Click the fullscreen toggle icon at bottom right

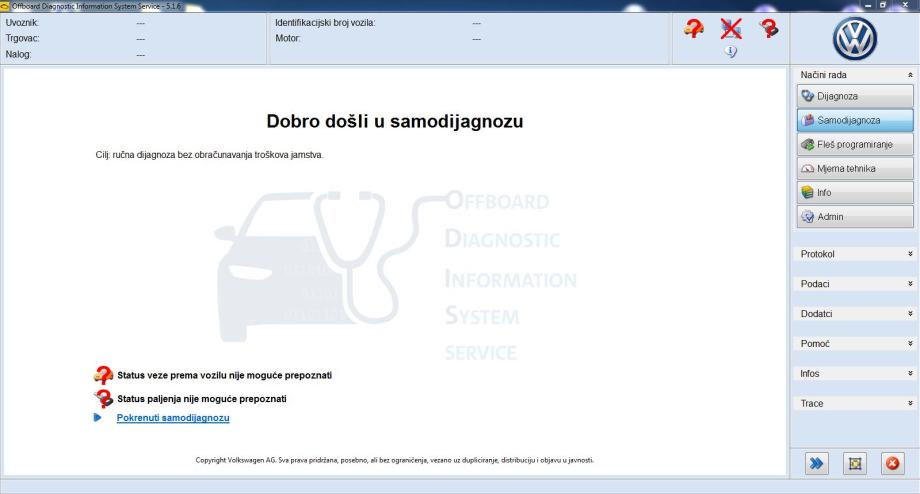tap(855, 463)
